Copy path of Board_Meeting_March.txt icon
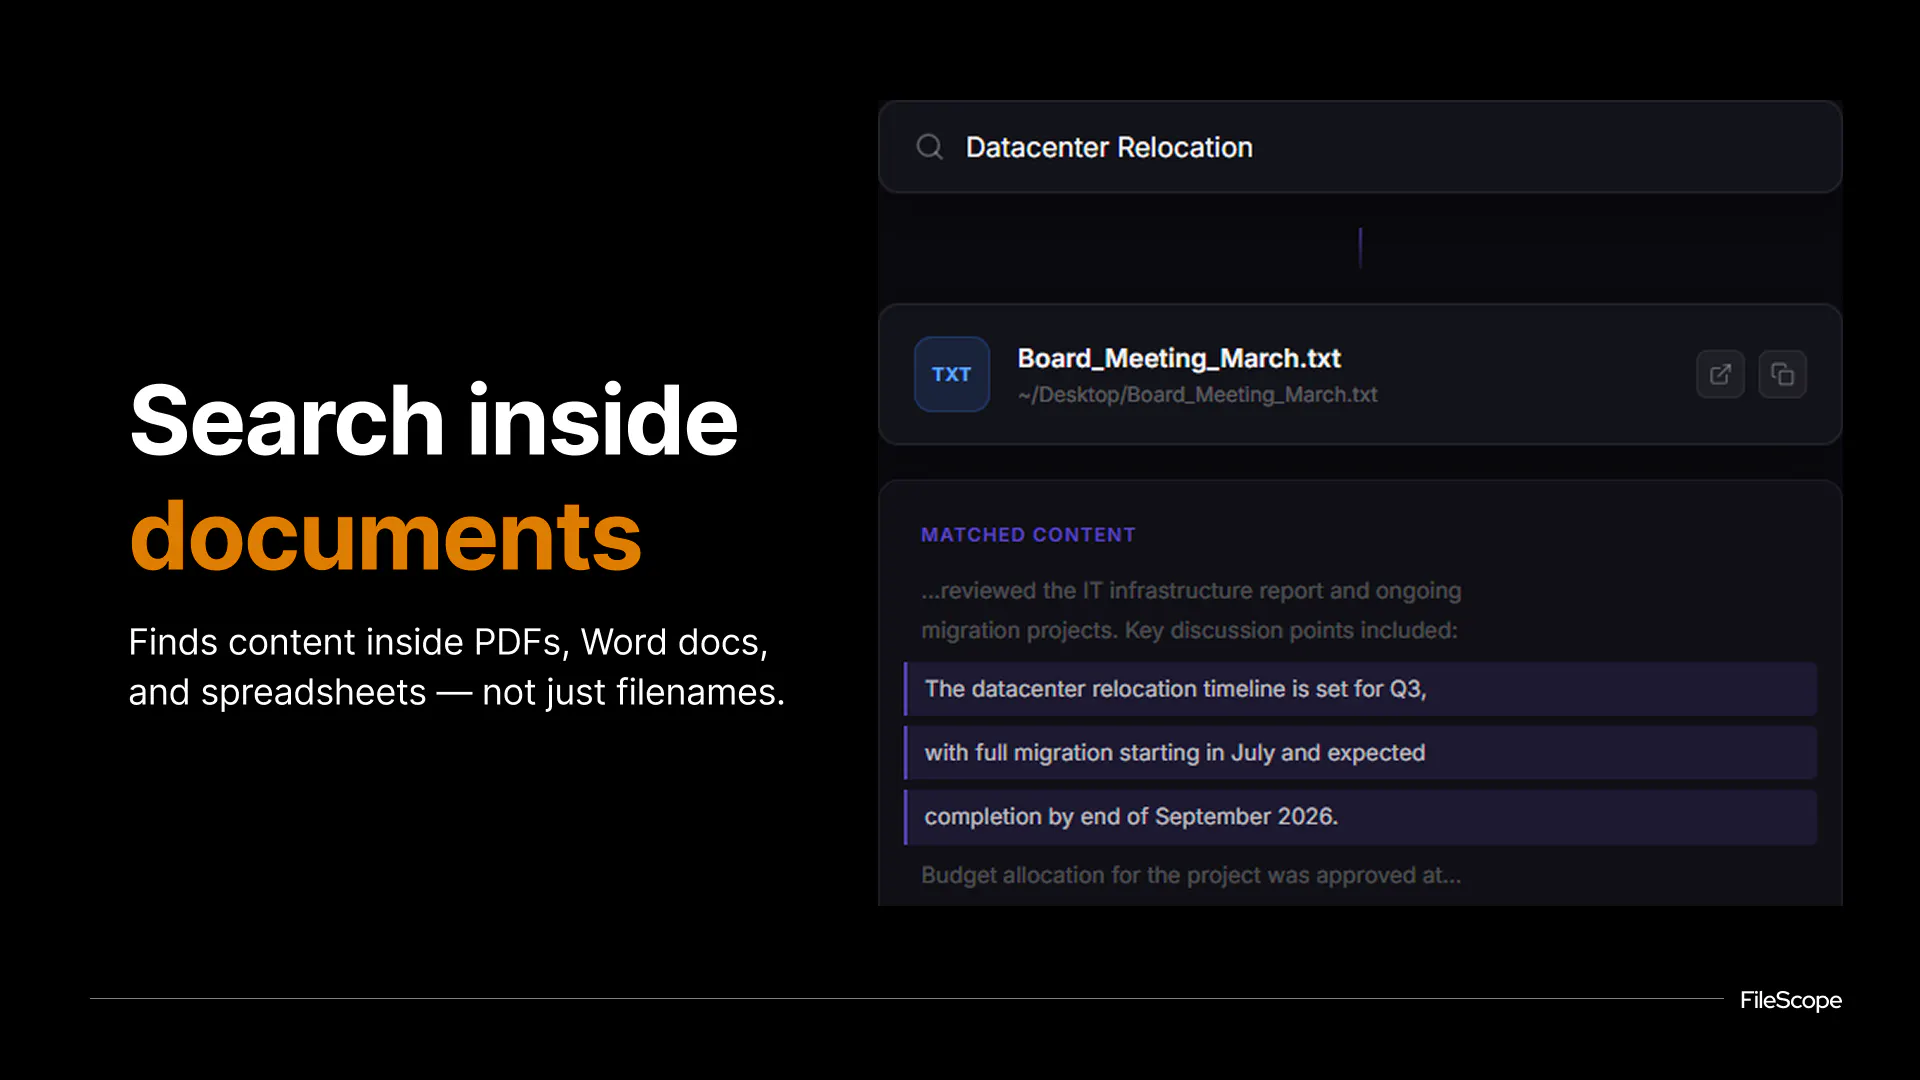 [1782, 374]
